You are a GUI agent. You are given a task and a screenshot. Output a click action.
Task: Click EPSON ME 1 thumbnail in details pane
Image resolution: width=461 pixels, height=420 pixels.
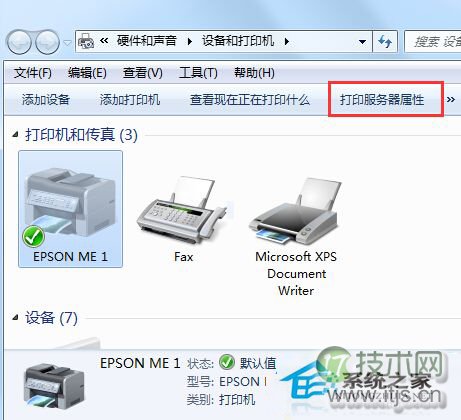[x=54, y=385]
